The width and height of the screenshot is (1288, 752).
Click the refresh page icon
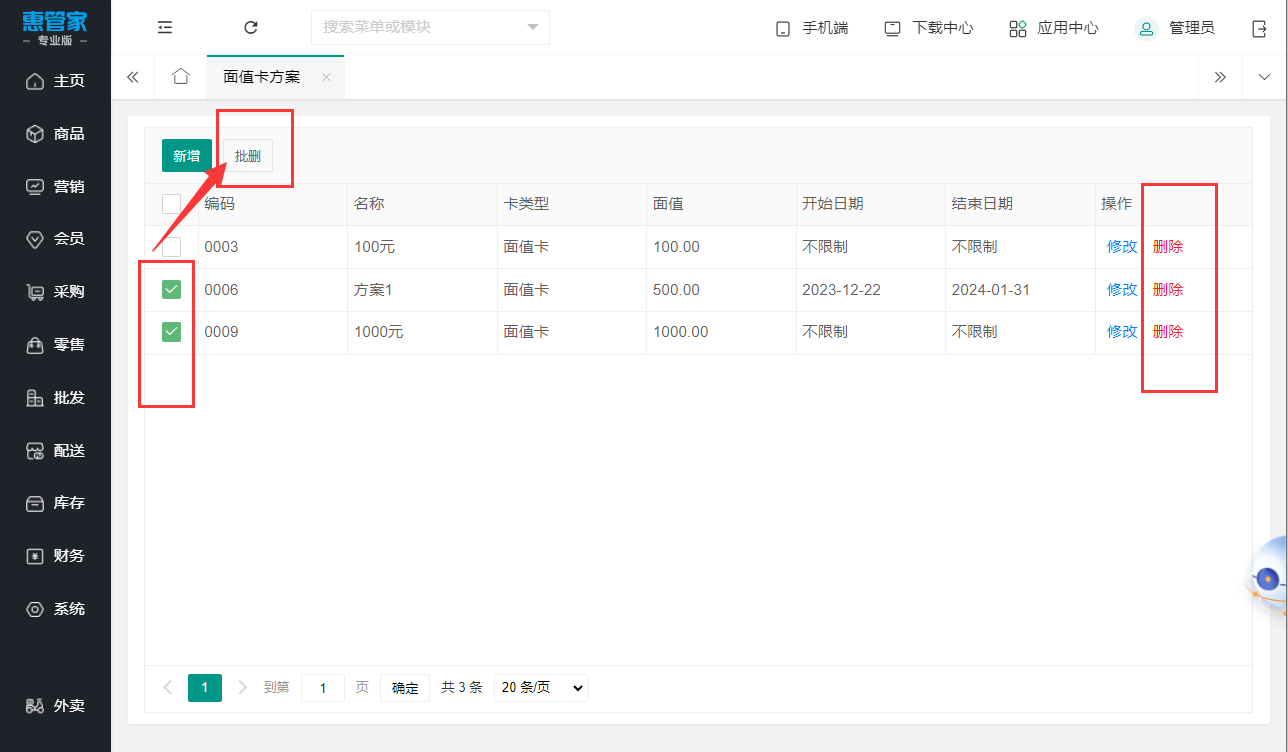(x=251, y=28)
